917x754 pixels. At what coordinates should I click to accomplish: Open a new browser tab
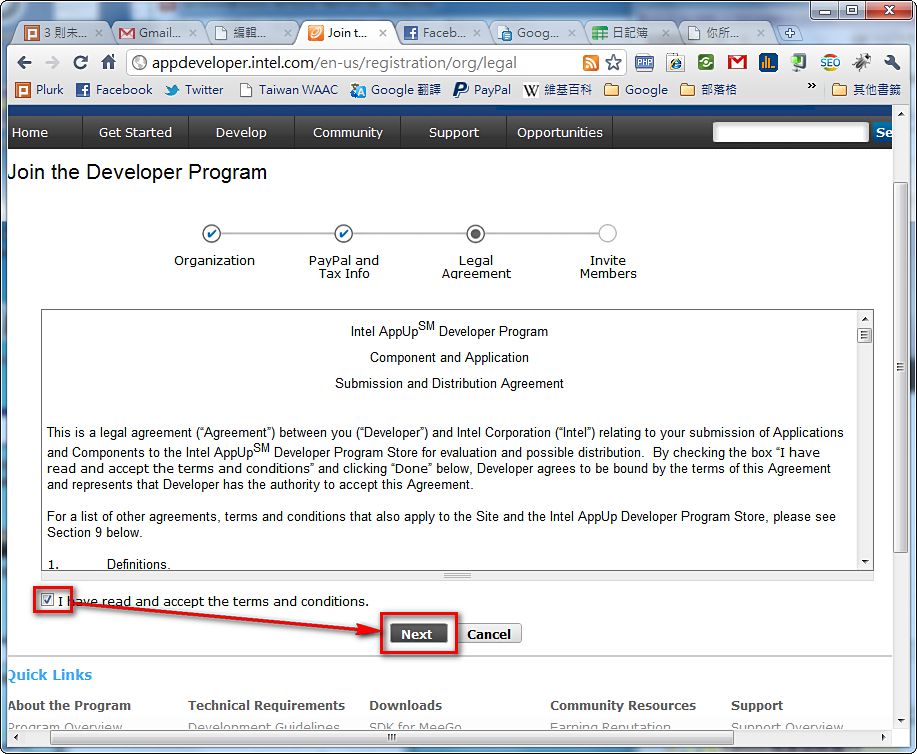tap(790, 33)
